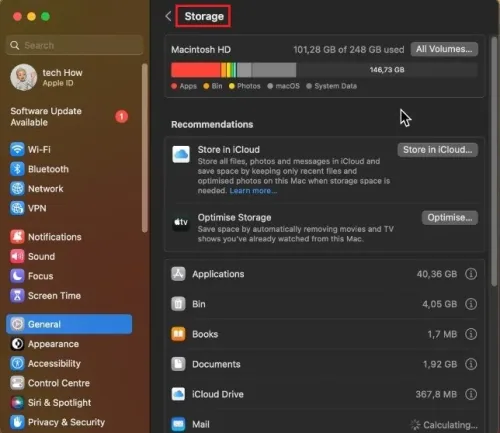Click the Privacy & Security hand icon
The width and height of the screenshot is (500, 433).
click(x=17, y=422)
